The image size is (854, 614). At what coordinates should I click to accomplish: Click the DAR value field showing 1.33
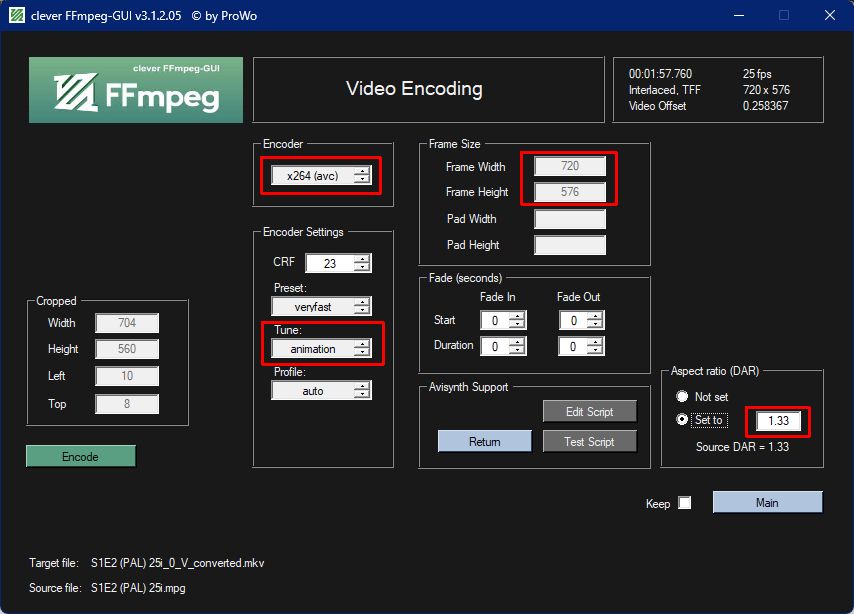coord(778,421)
